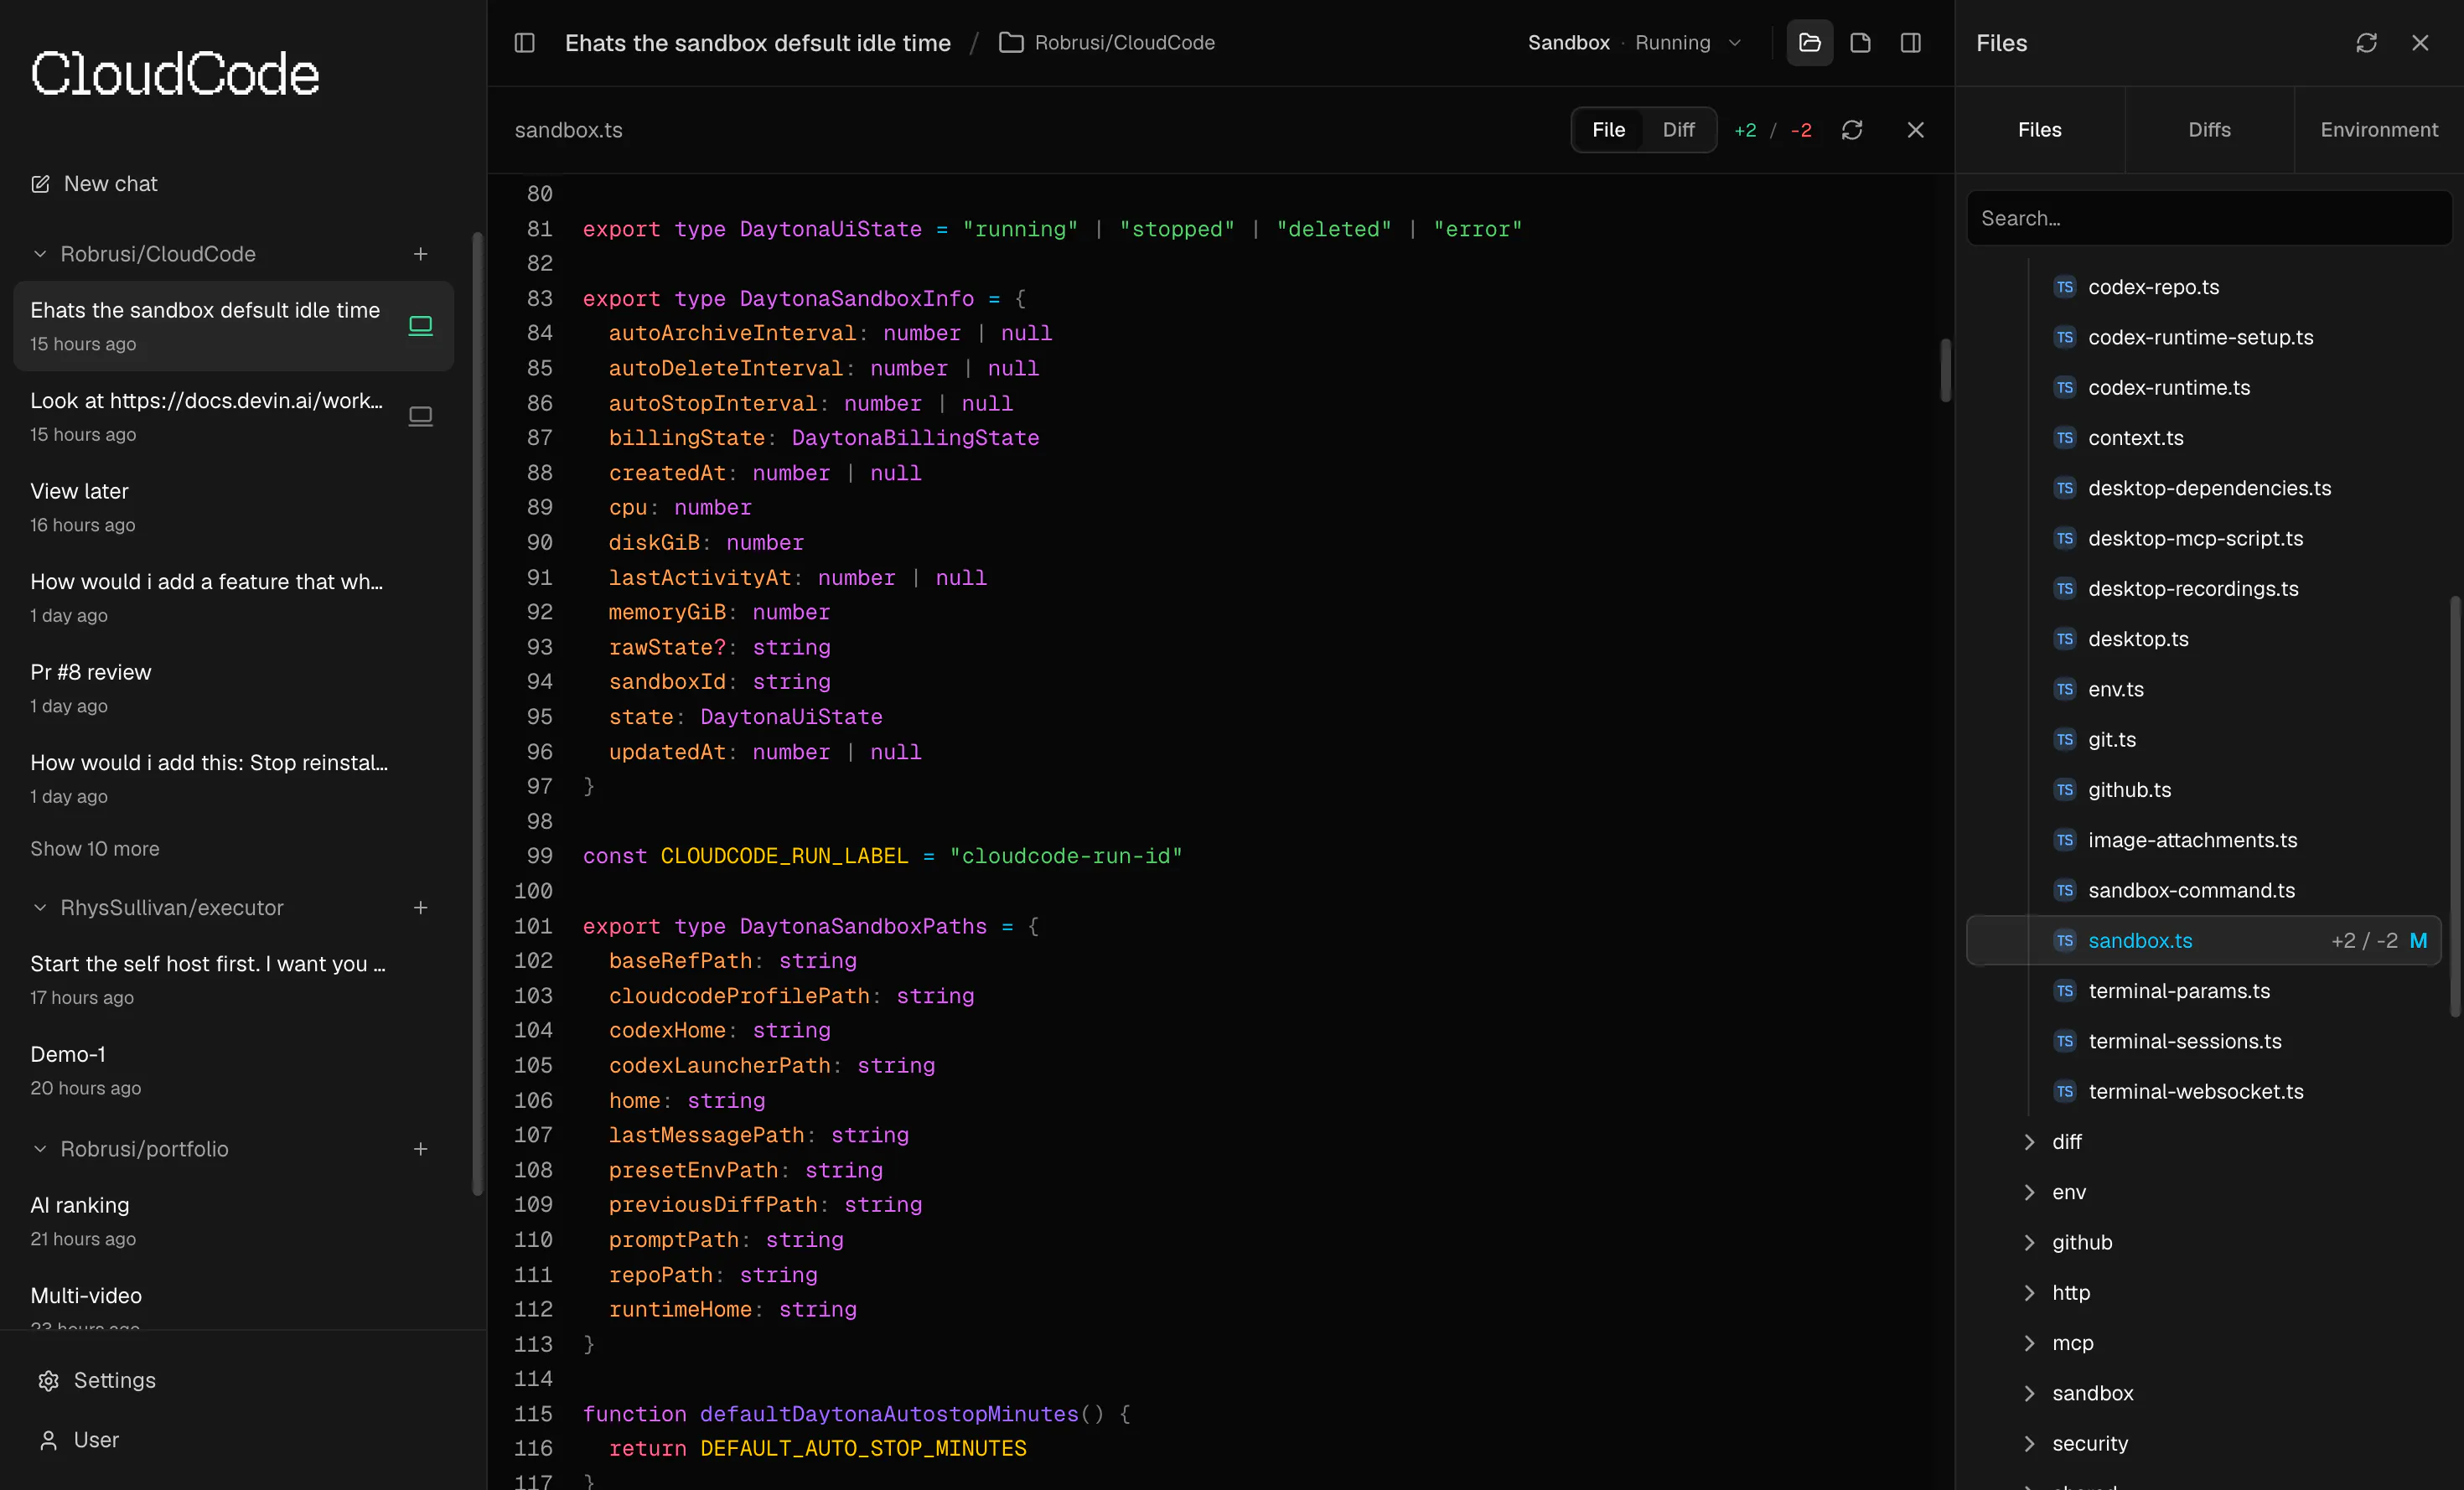Add a chat to Robrusi/CloudCode
2464x1490 pixels.
coord(421,254)
